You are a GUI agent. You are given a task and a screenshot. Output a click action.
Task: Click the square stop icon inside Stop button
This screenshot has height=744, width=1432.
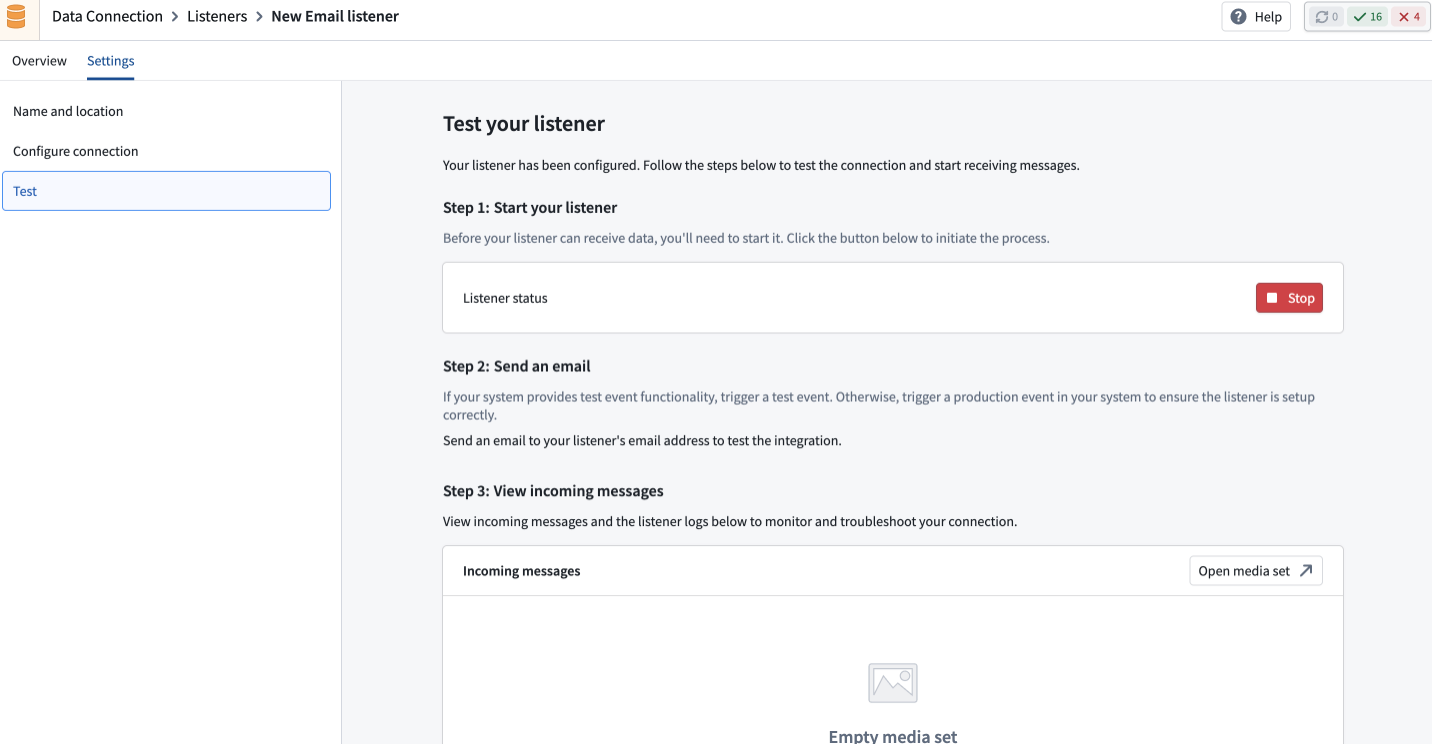[1272, 297]
